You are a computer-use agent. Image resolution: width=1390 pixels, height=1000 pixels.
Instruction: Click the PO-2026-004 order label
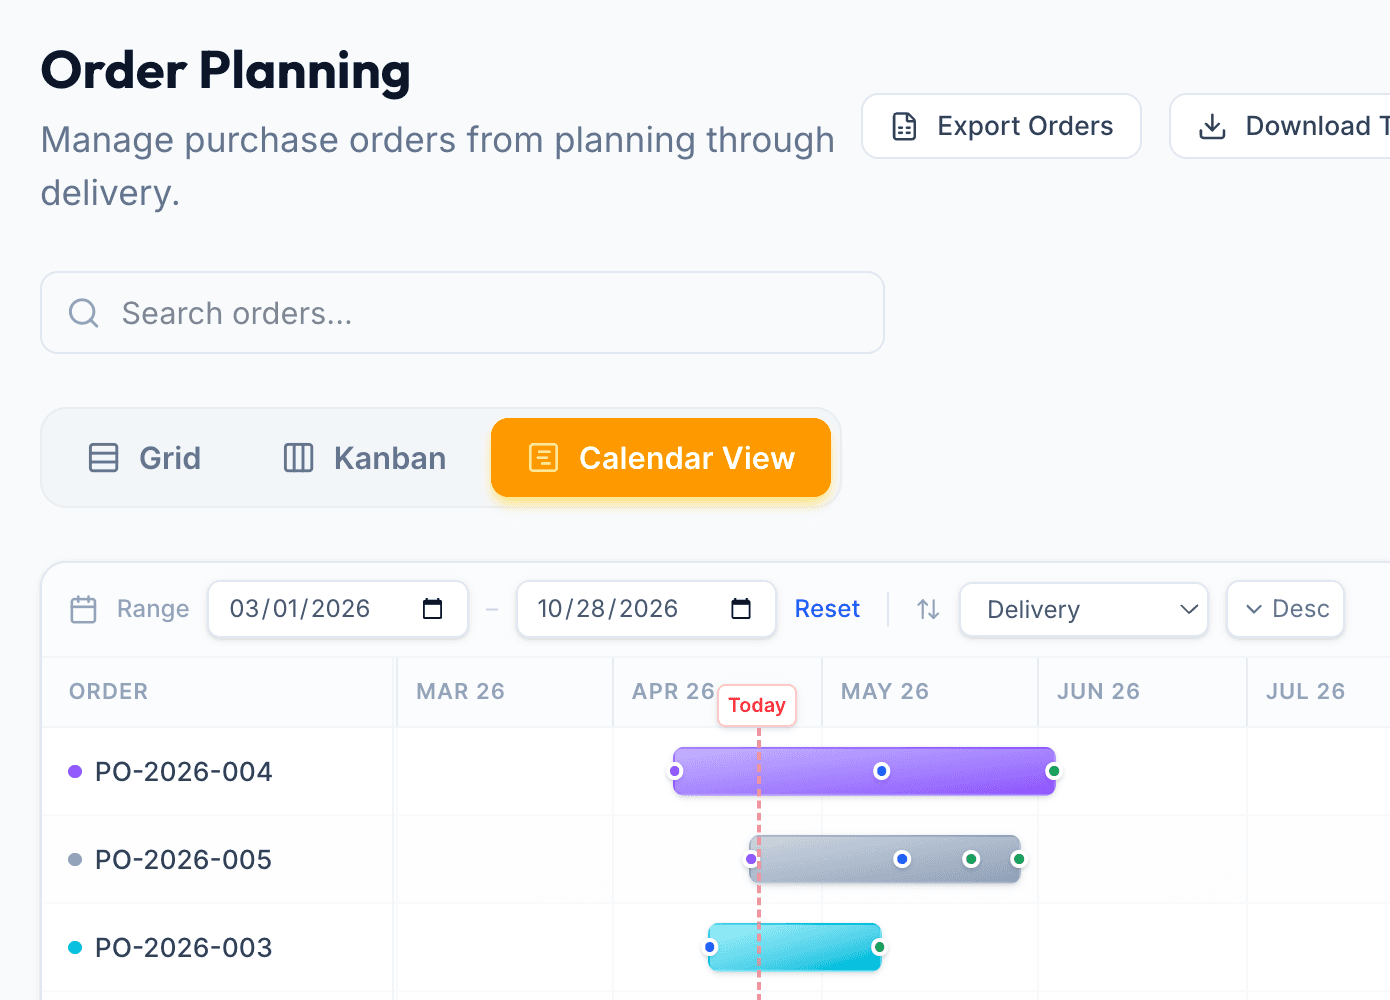(183, 772)
